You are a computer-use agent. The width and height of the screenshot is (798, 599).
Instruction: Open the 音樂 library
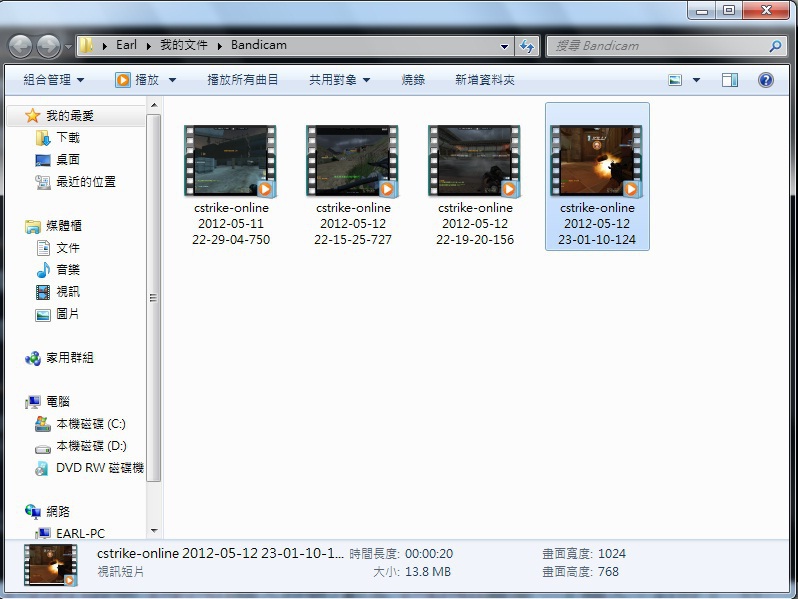68,270
